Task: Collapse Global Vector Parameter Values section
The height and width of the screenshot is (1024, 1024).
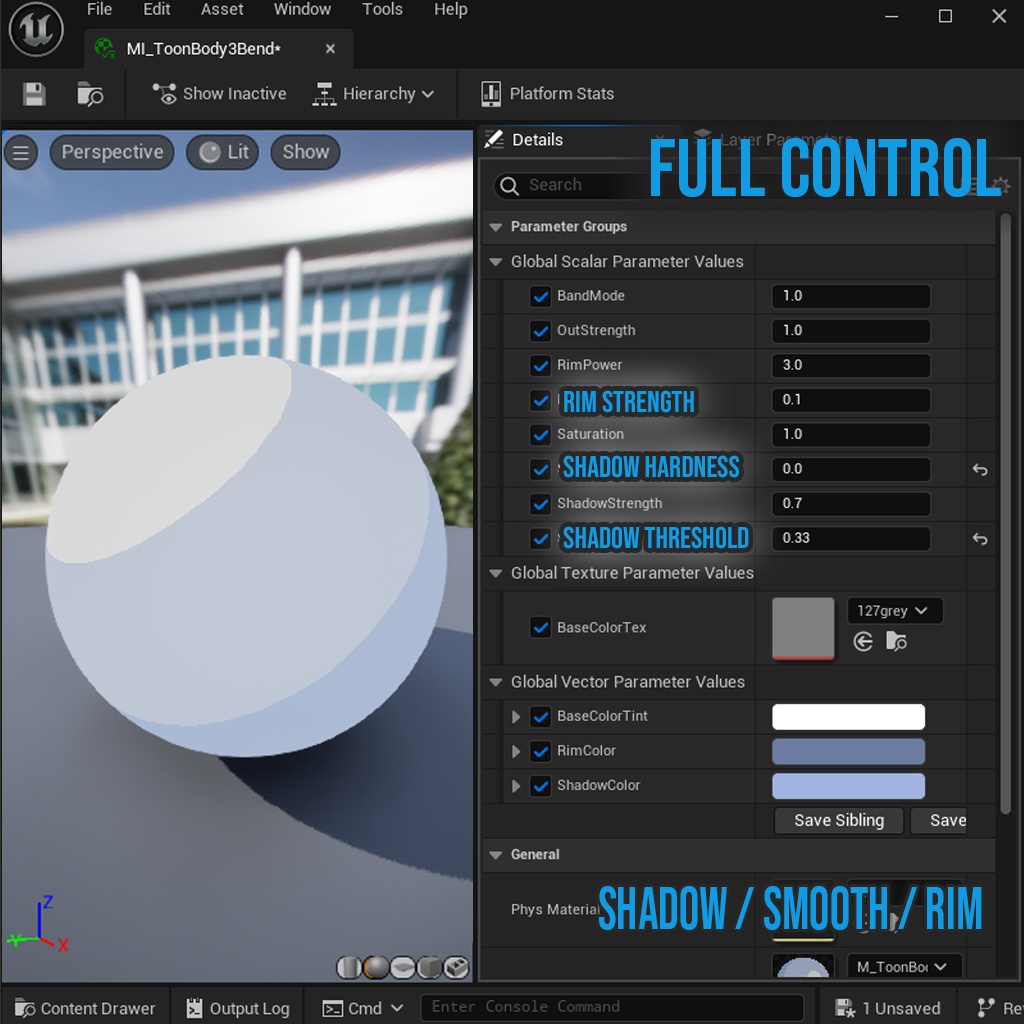Action: click(496, 682)
